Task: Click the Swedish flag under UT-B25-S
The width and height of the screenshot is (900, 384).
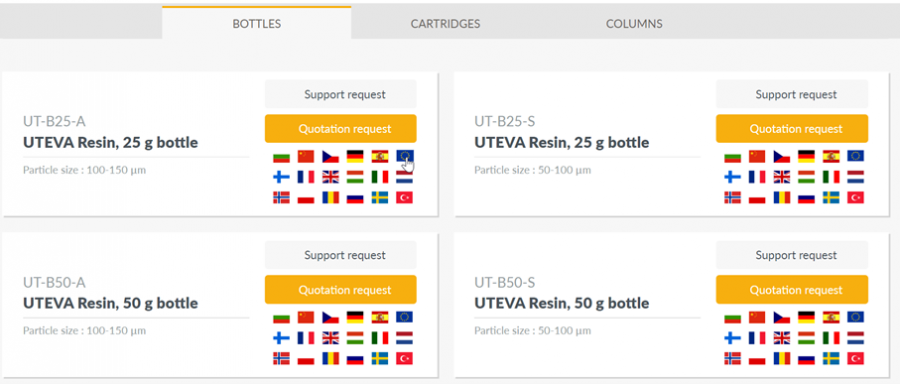Action: point(831,198)
